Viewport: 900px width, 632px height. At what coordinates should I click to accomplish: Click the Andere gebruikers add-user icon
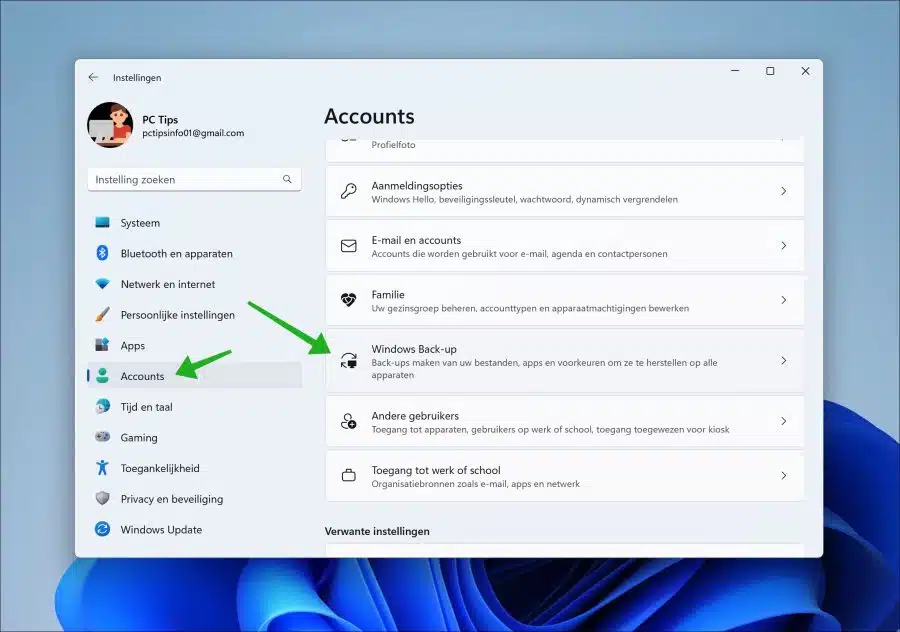pyautogui.click(x=348, y=421)
